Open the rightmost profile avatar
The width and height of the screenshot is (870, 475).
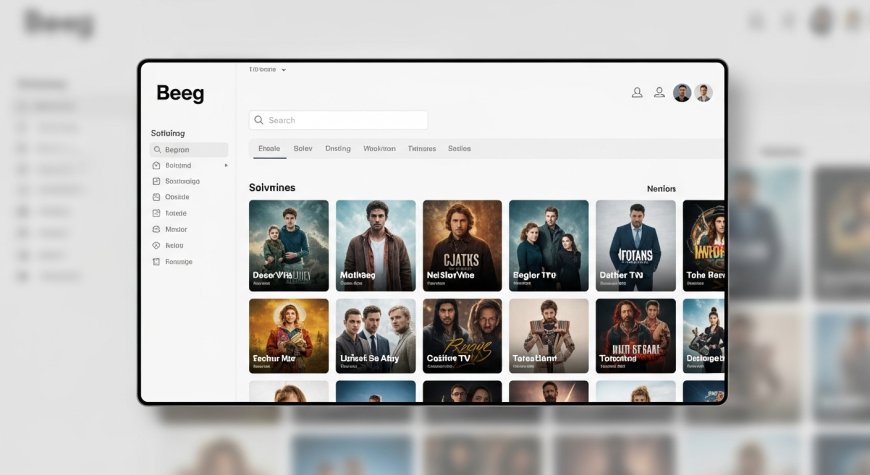click(704, 93)
